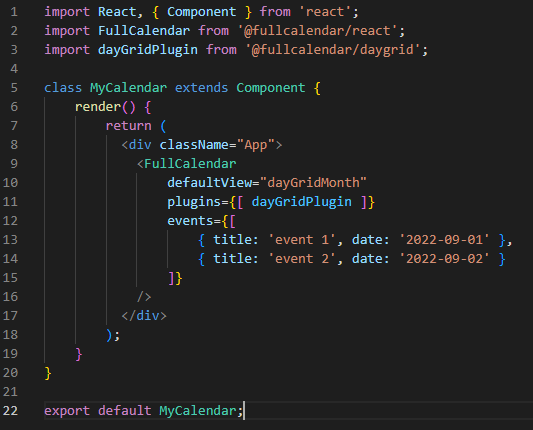Click the 'event 2' title string
Image resolution: width=533 pixels, height=430 pixels.
(x=302, y=259)
